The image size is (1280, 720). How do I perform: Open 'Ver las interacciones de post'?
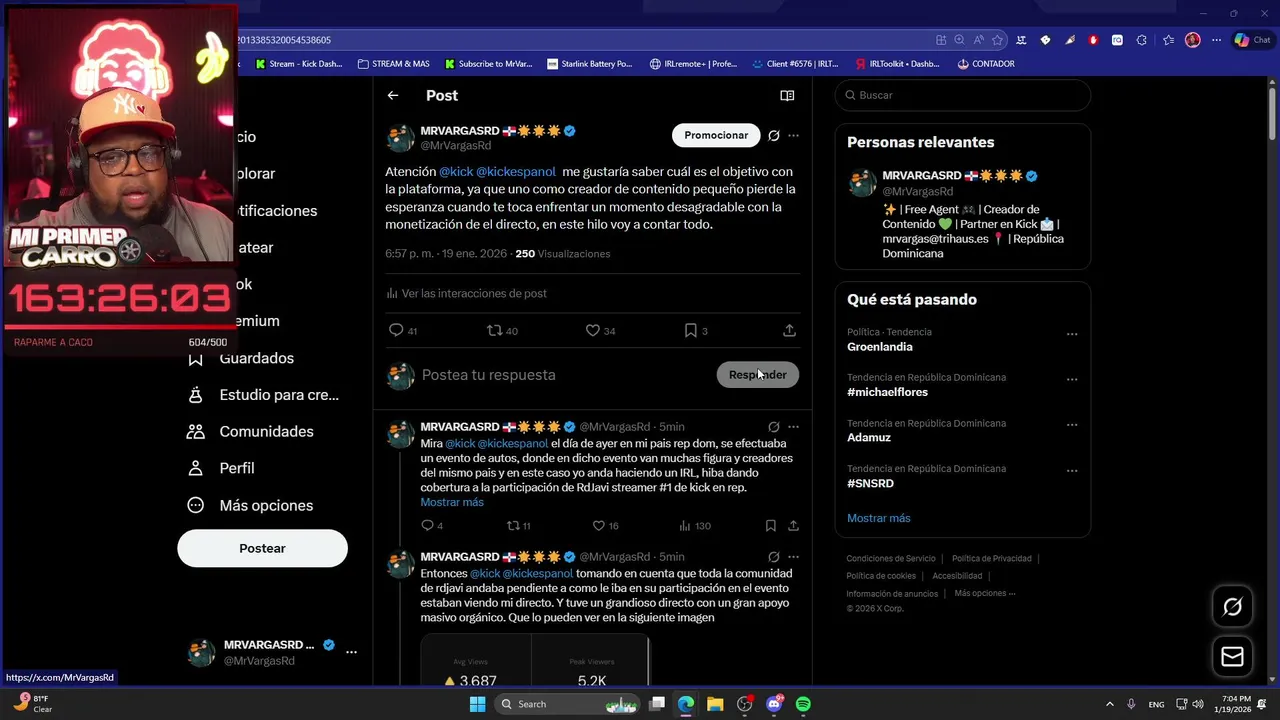click(x=467, y=293)
